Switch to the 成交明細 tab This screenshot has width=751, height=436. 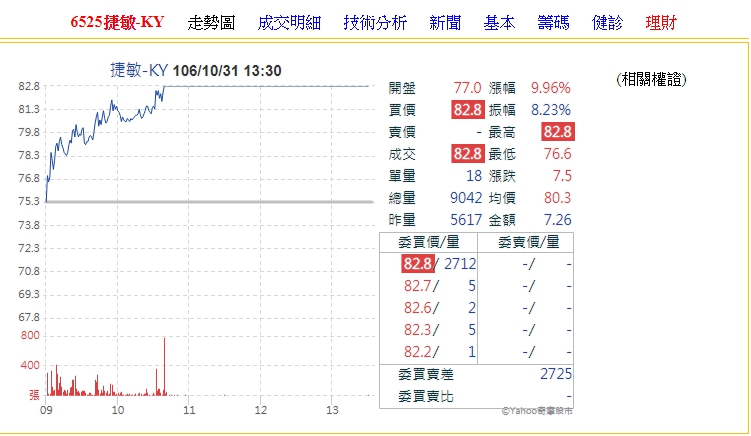point(289,23)
